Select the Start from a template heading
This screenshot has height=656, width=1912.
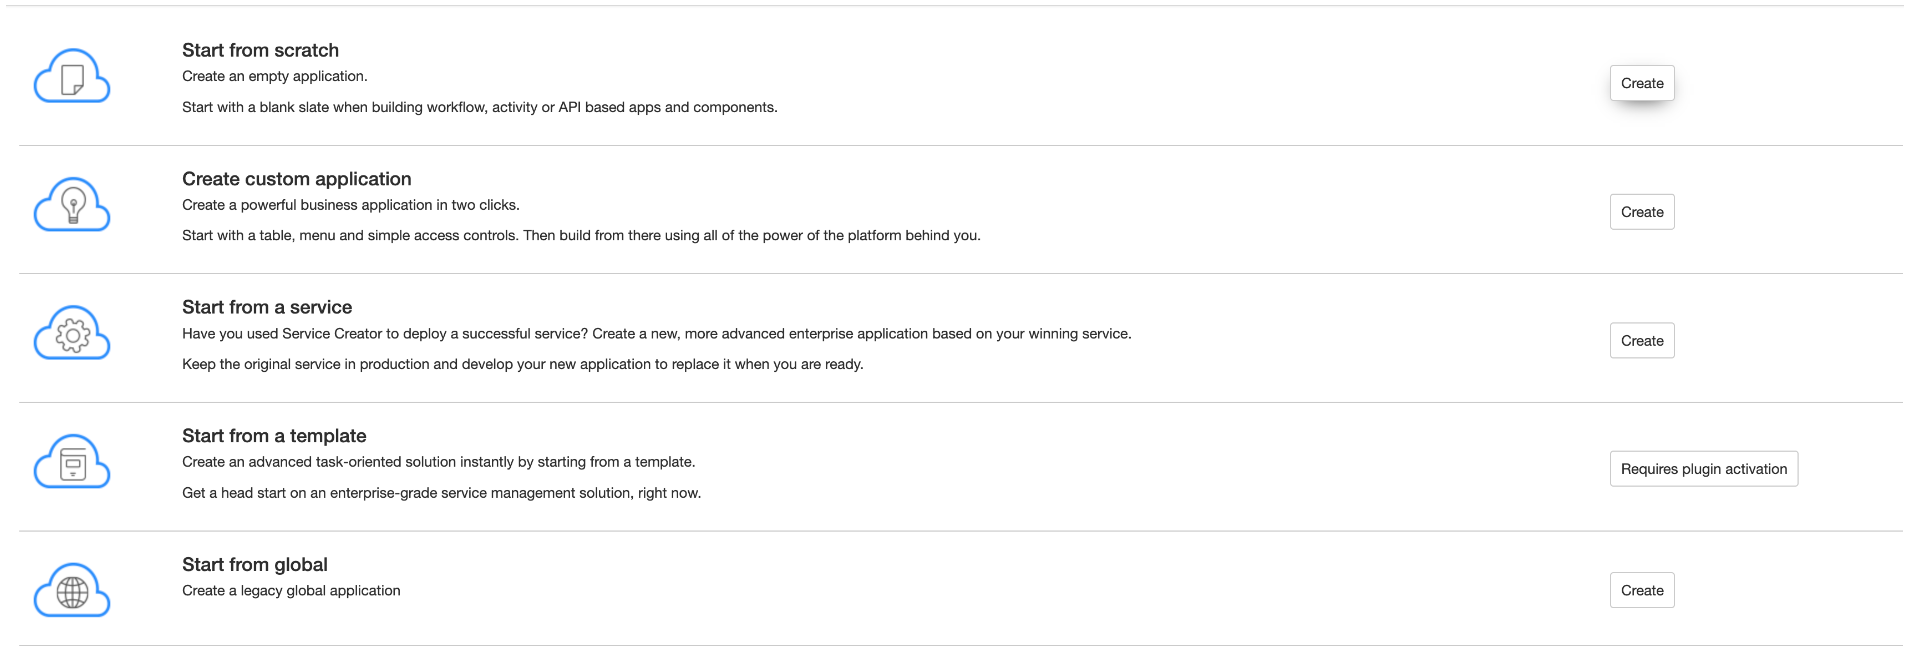pos(274,436)
